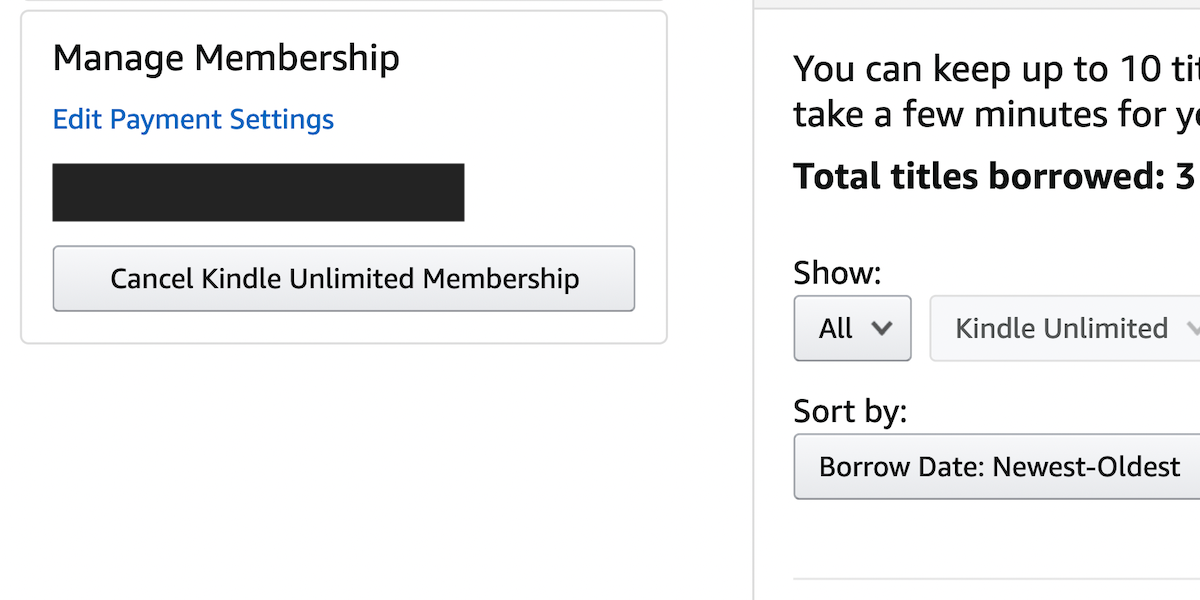The image size is (1200, 600).
Task: Click the "take a few minutes" text line
Action: pos(995,115)
